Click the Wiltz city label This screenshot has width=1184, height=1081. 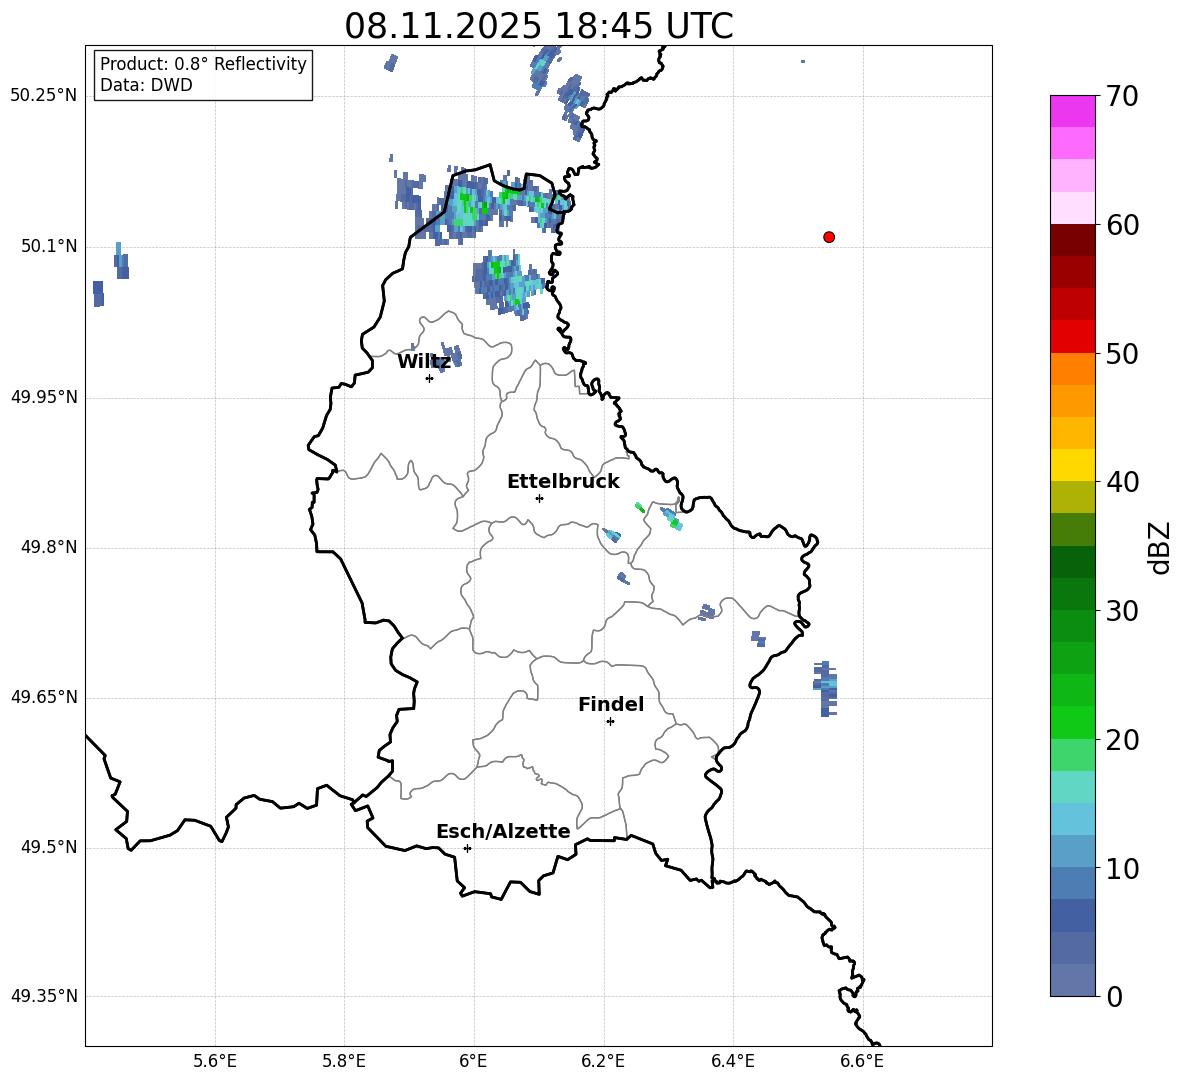[424, 362]
